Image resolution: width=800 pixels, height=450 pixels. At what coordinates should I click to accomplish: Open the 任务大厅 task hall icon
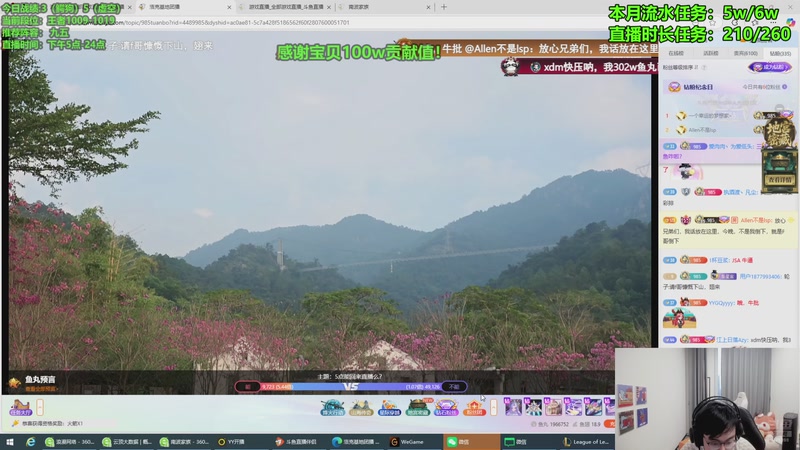[x=20, y=407]
